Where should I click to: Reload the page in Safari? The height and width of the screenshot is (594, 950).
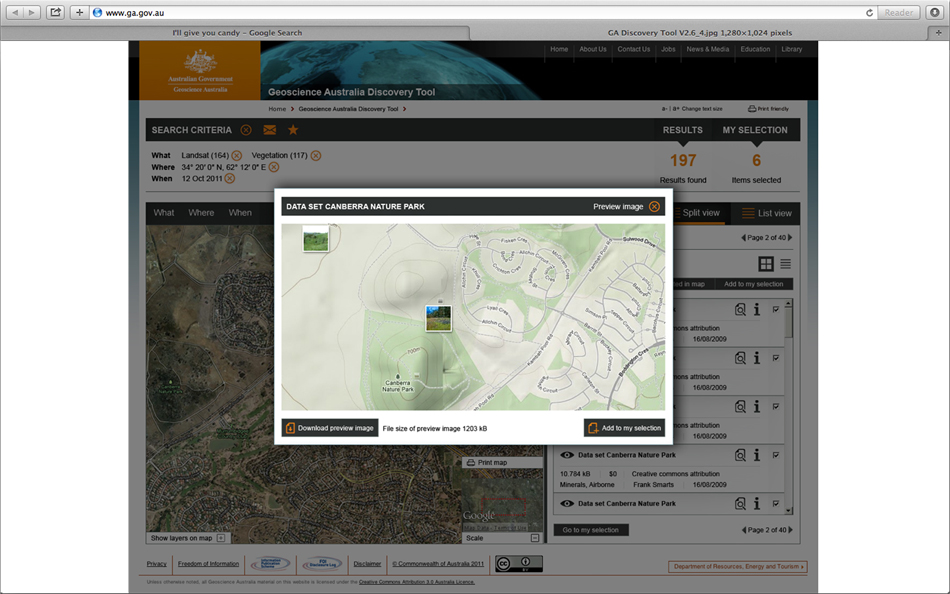click(869, 13)
